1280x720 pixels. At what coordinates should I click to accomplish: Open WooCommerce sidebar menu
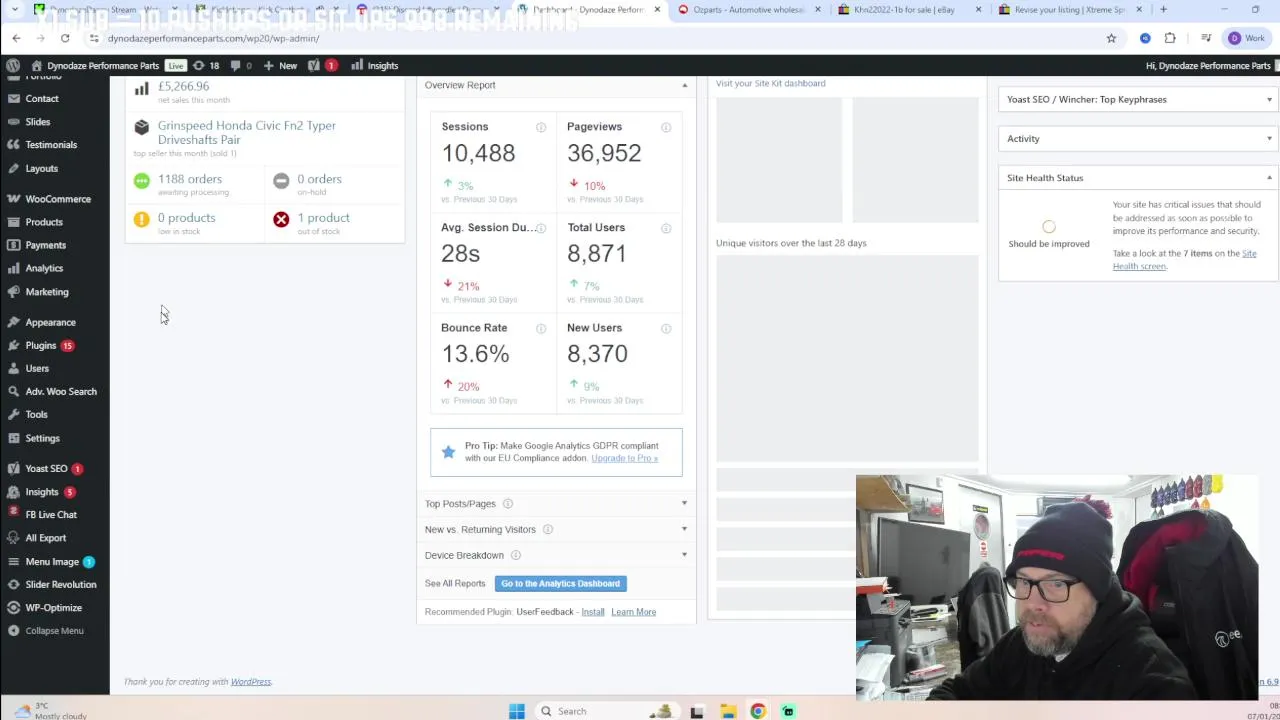[58, 199]
